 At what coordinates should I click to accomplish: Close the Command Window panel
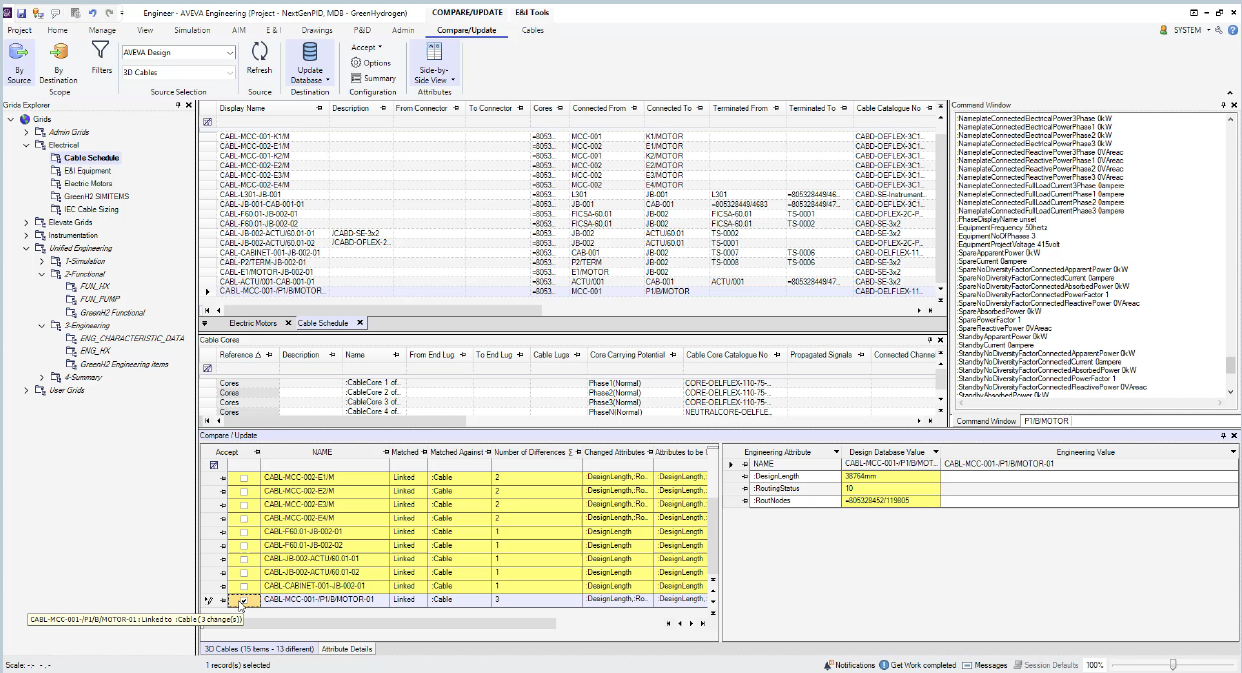[x=1234, y=104]
